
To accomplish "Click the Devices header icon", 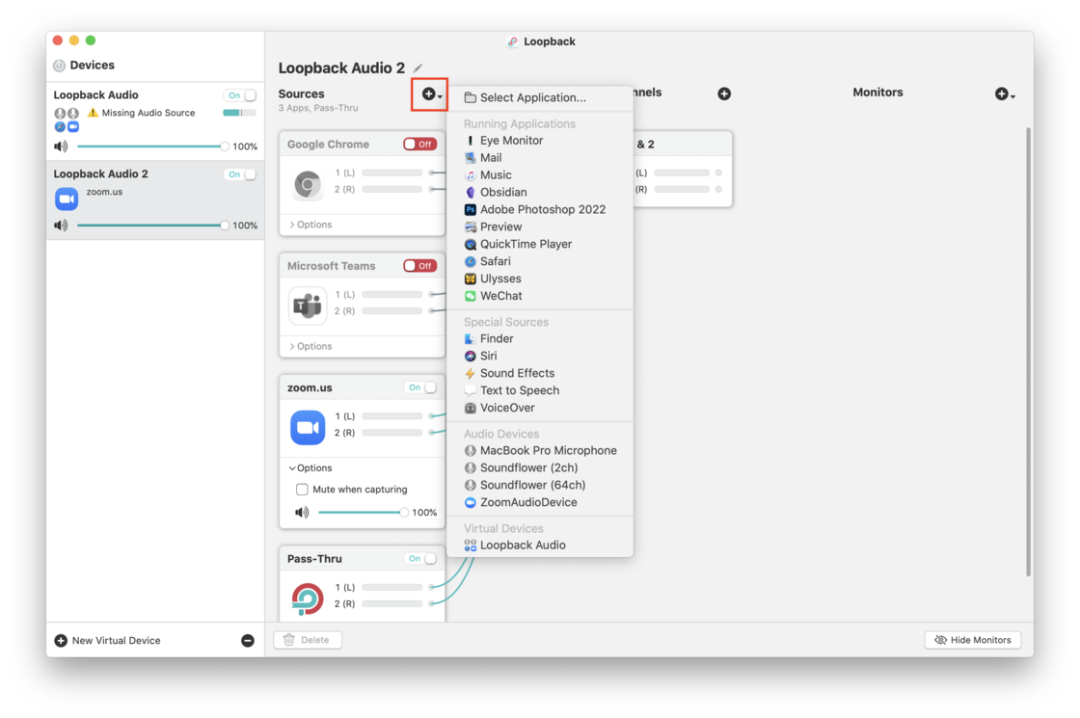I will click(59, 65).
